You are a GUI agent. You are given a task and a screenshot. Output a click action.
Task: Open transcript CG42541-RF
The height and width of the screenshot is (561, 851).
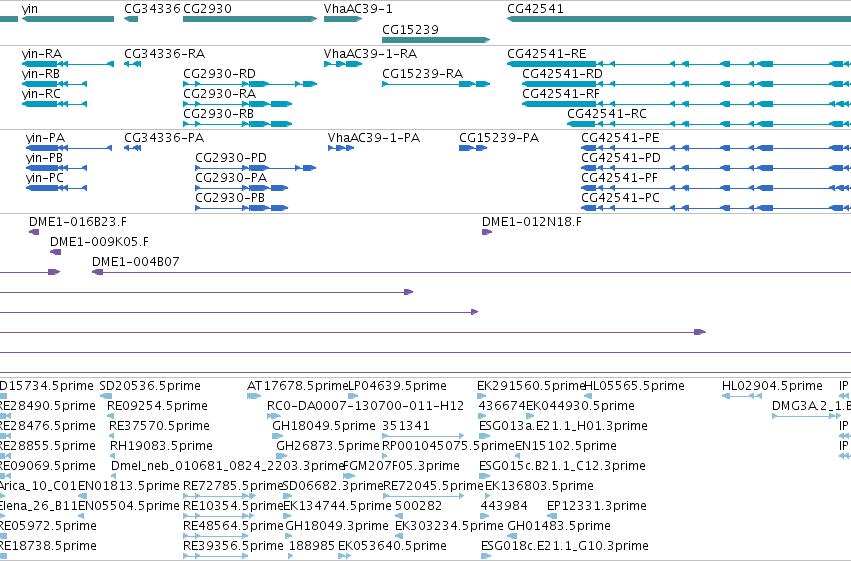(561, 94)
